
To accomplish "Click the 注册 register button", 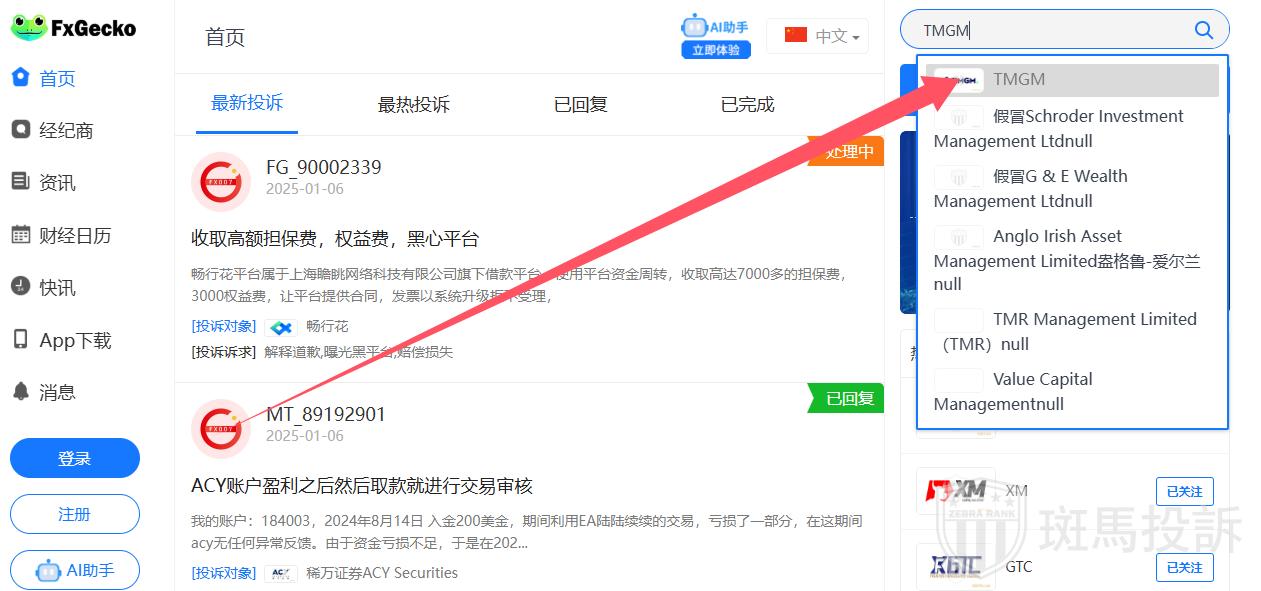I will (x=75, y=514).
